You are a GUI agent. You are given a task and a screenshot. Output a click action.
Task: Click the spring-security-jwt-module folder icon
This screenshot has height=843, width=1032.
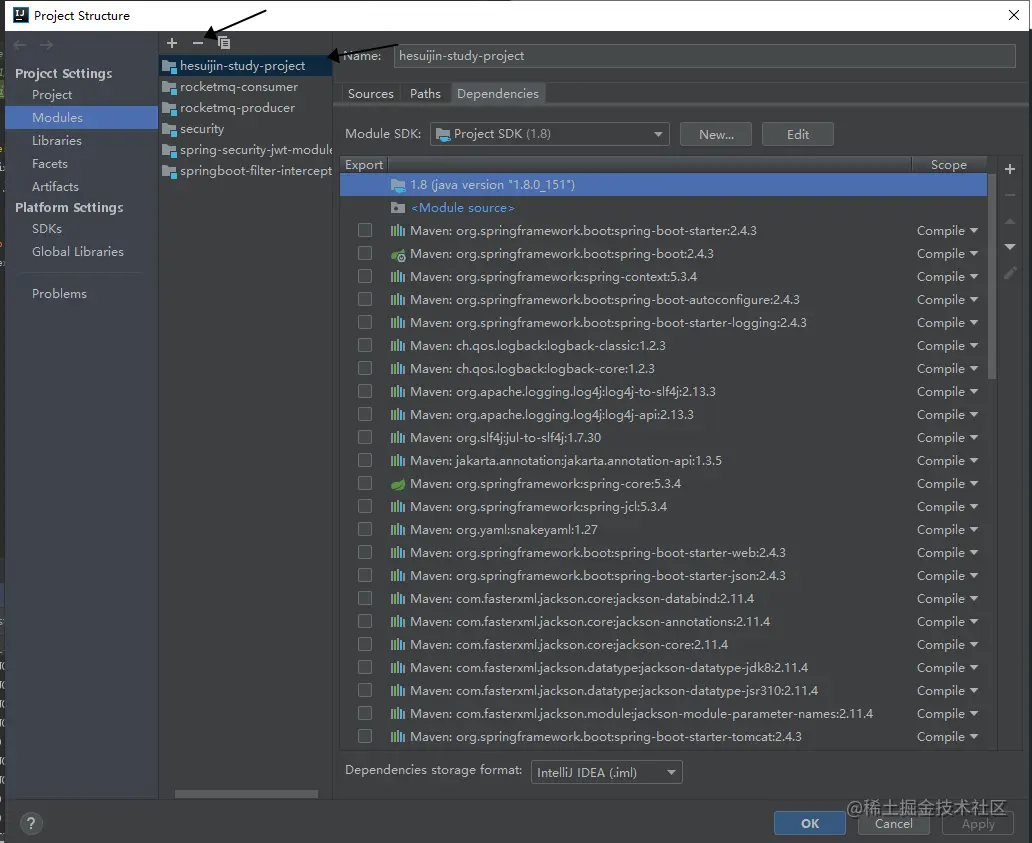click(x=169, y=151)
